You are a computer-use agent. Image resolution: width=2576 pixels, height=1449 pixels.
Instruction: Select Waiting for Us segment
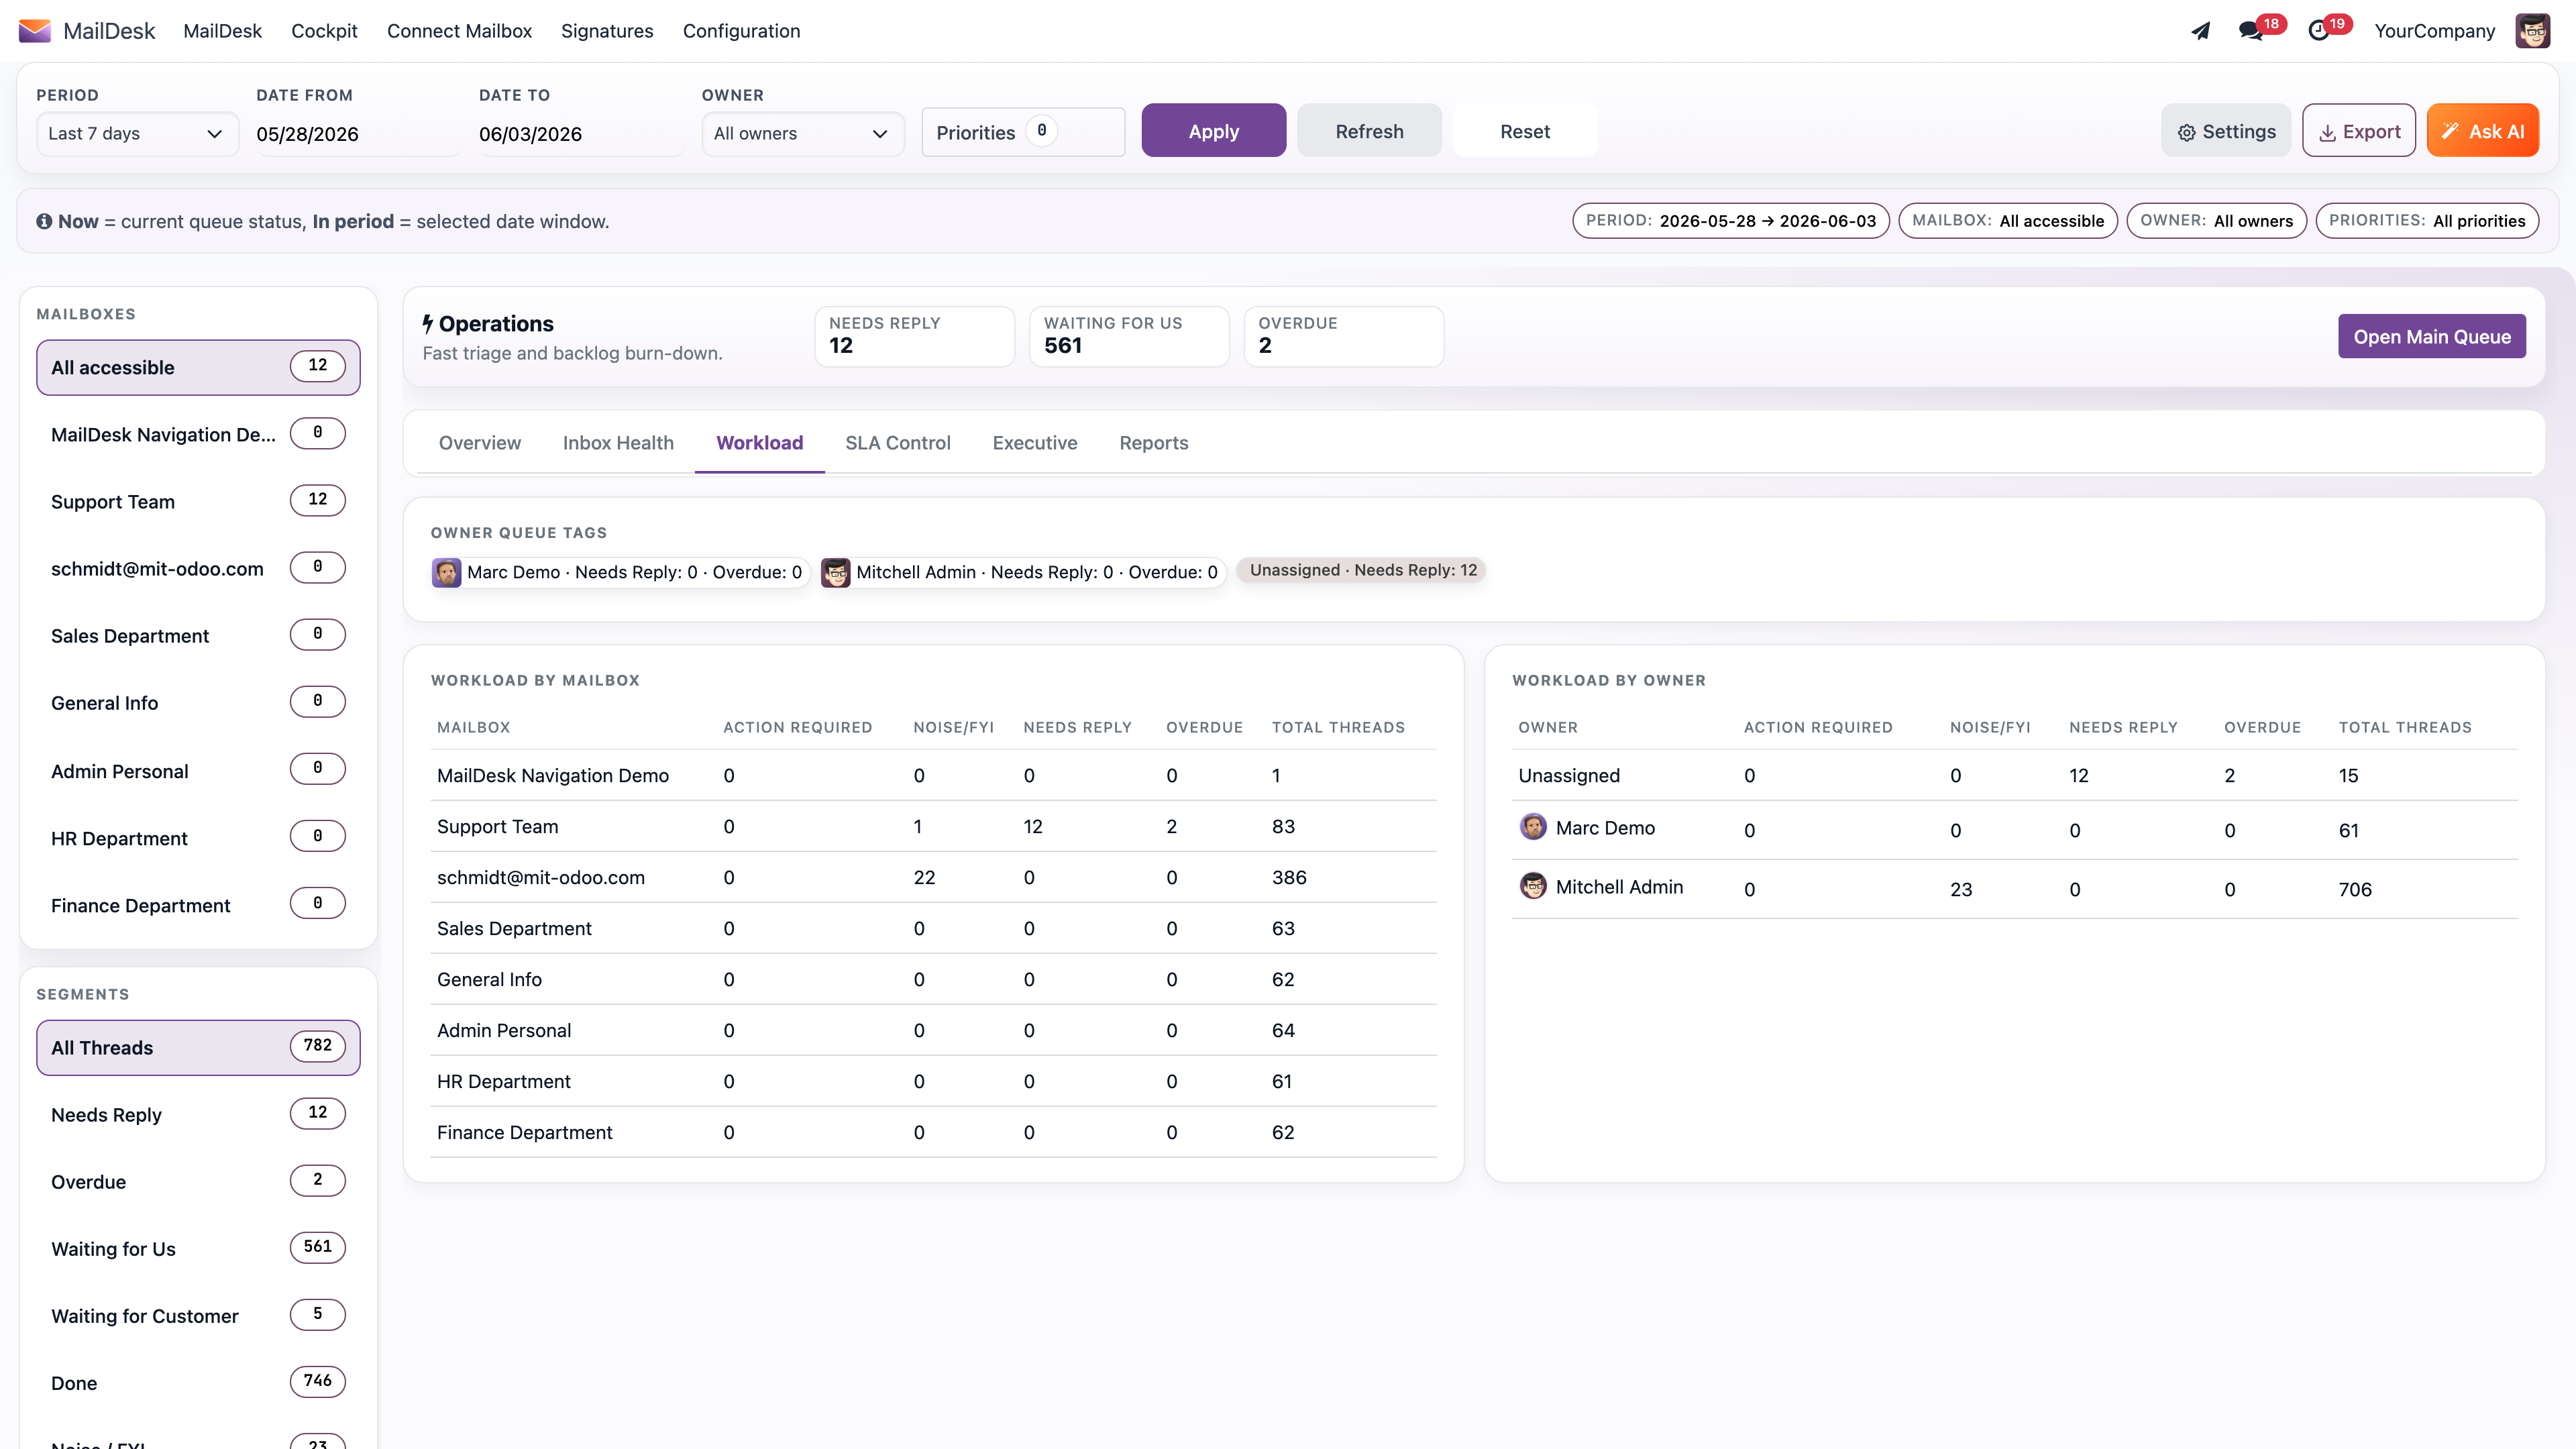pos(198,1248)
